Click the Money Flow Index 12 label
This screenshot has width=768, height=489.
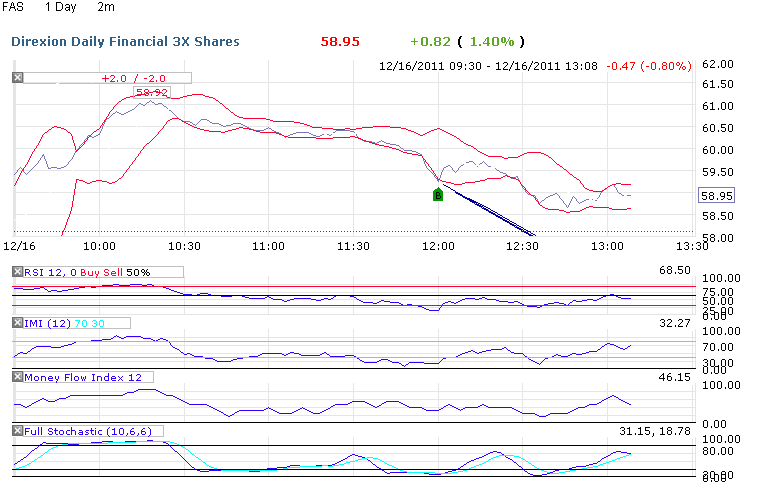pos(83,377)
